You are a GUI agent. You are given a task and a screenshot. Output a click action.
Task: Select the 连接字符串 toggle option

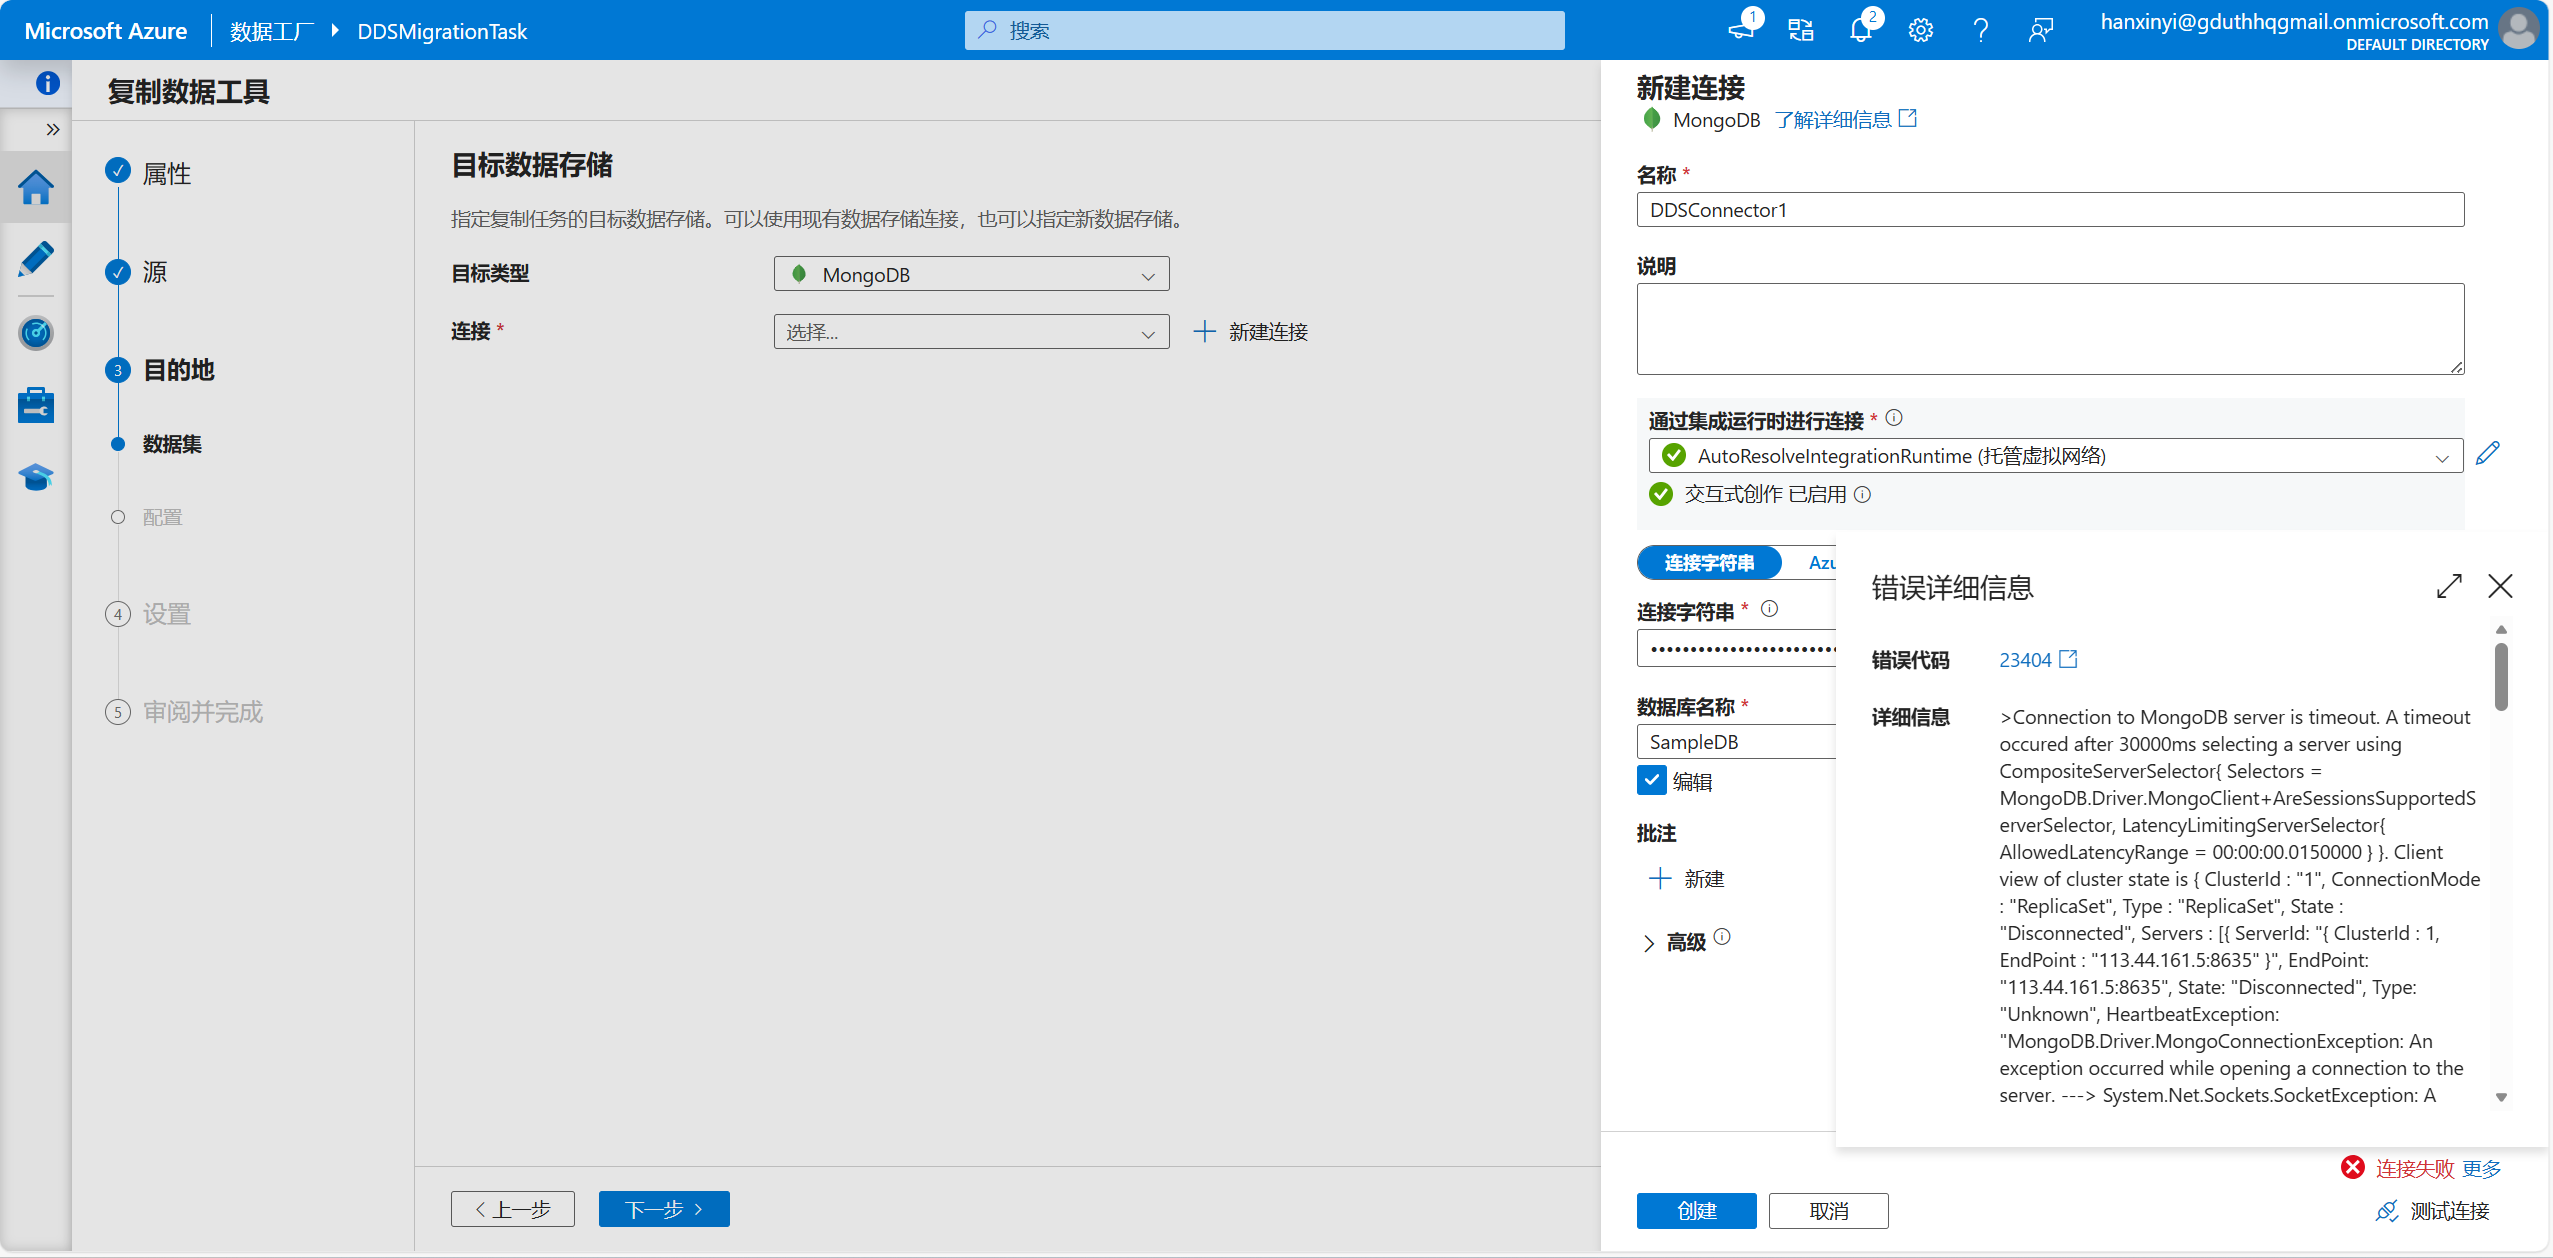tap(1709, 563)
